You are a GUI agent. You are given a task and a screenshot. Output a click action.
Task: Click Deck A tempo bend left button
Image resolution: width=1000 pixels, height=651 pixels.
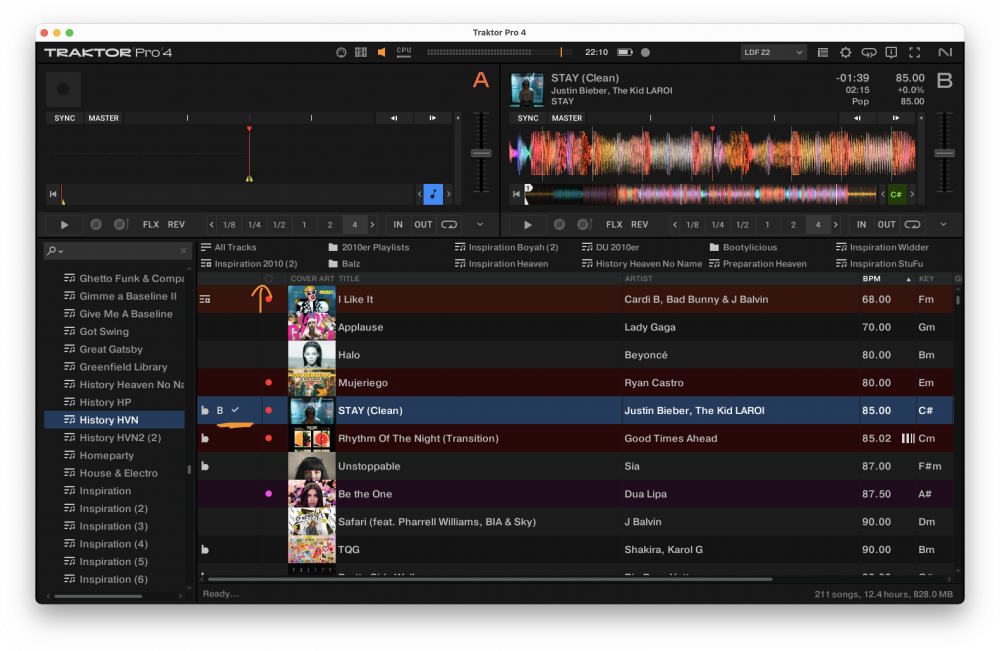point(393,118)
